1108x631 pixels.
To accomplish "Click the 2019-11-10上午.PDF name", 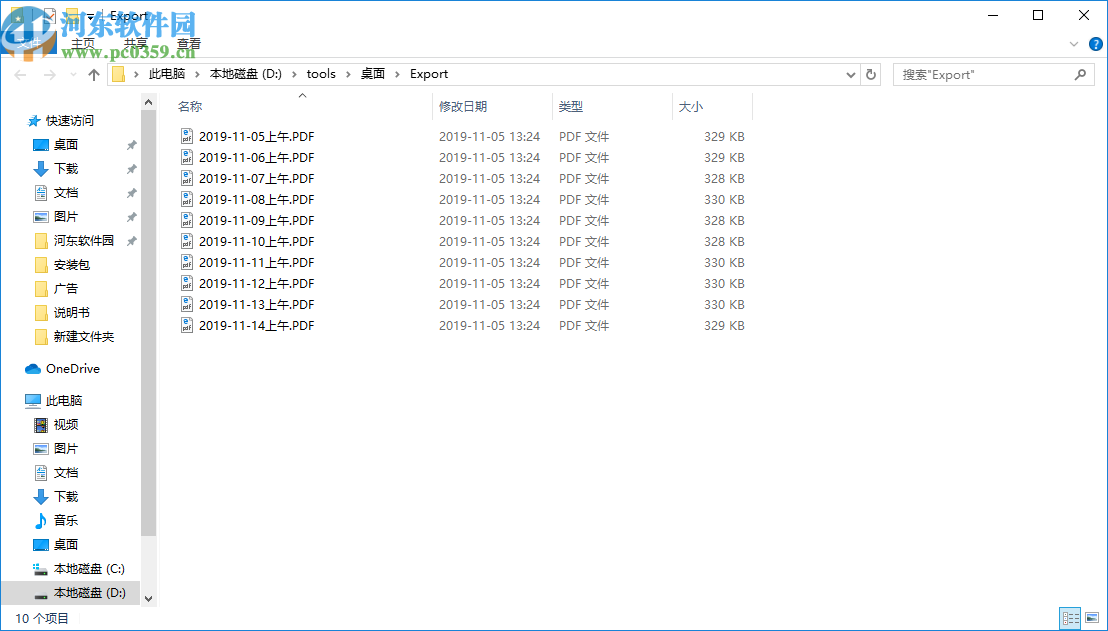I will (257, 242).
